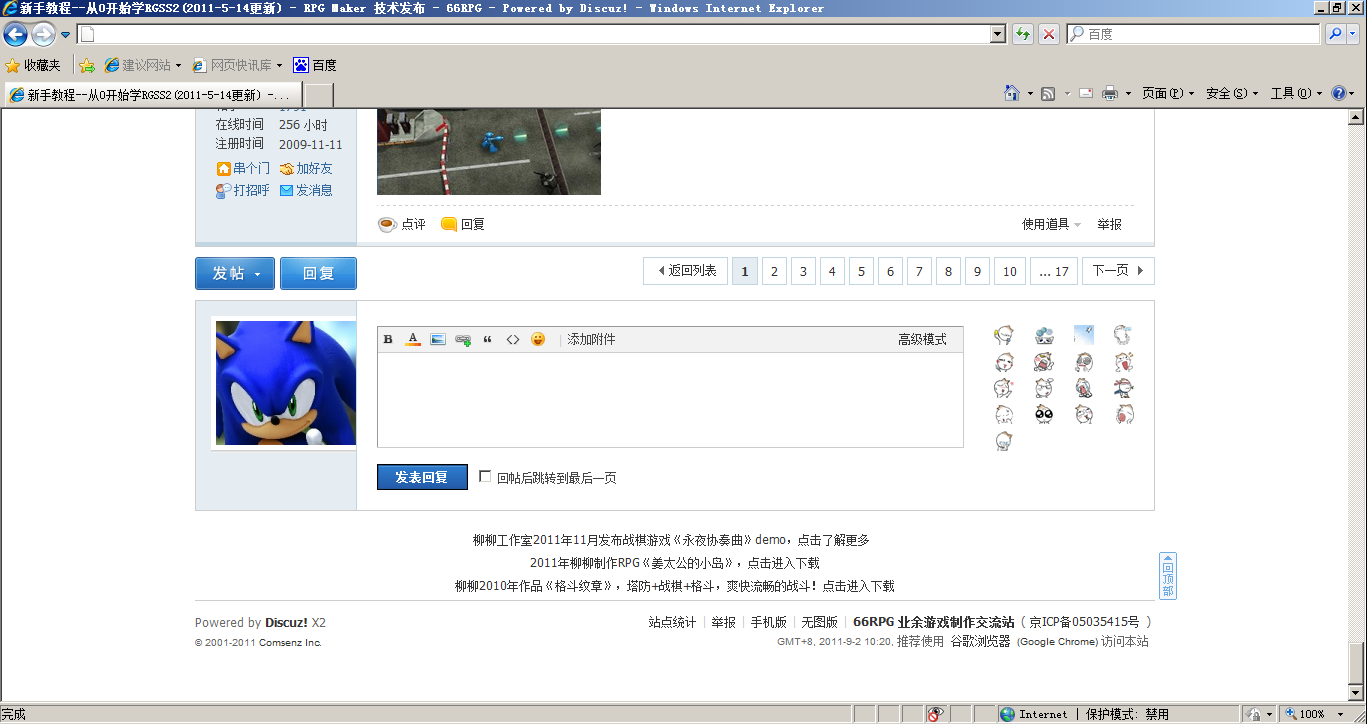1367x724 pixels.
Task: Click the privacy report eye icon in status bar
Action: [936, 714]
